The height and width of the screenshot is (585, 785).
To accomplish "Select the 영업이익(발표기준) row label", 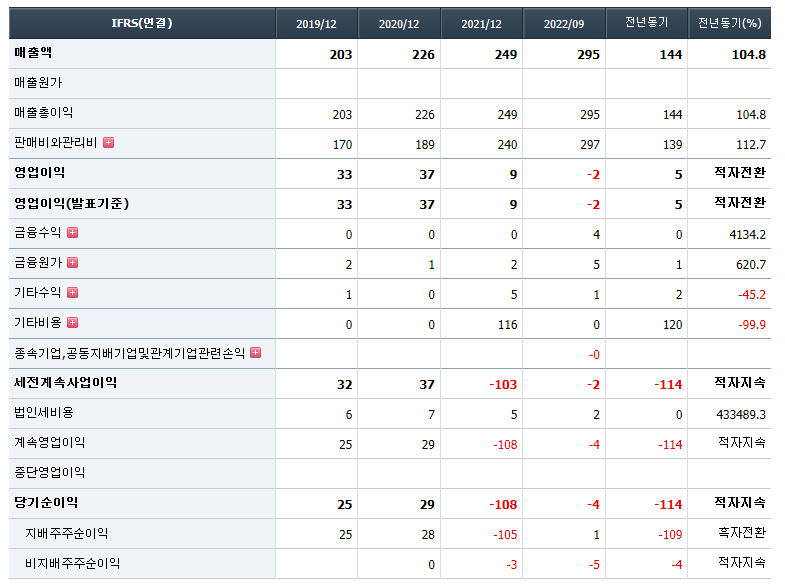I will 72,203.
